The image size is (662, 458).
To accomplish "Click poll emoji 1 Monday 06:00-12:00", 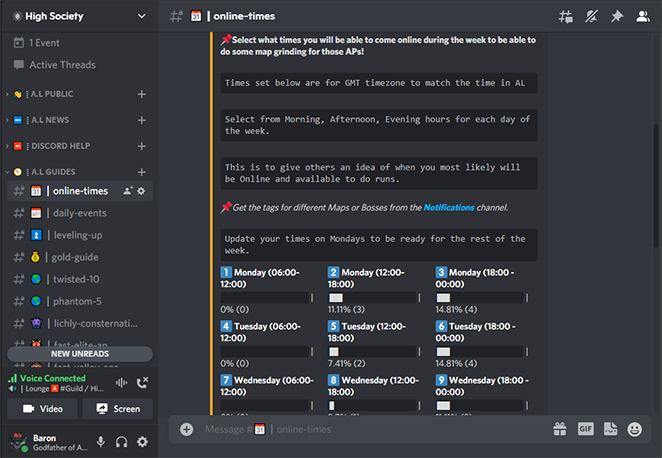I will click(226, 272).
